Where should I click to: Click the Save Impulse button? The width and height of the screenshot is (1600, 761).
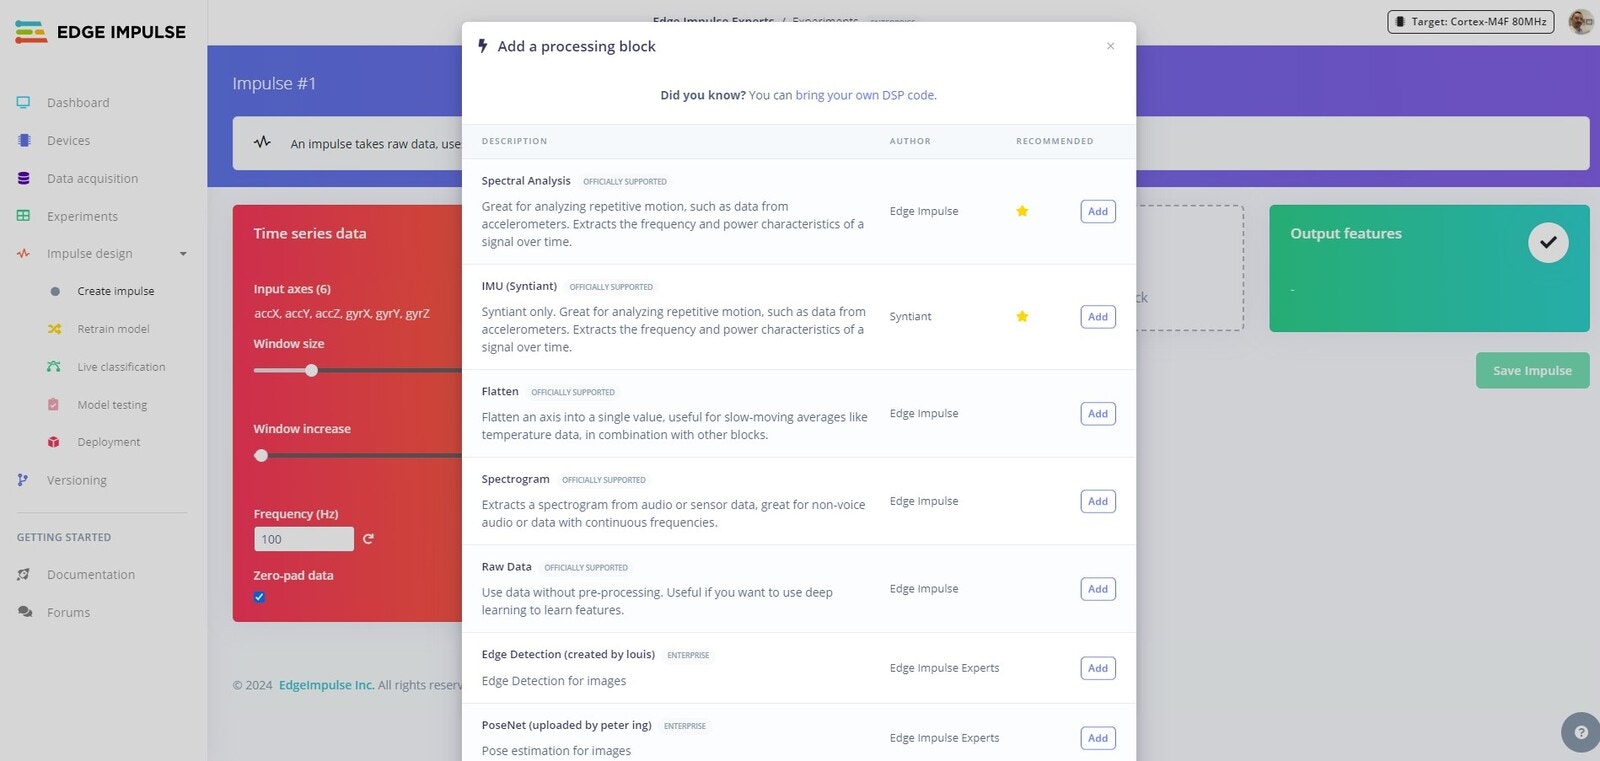1532,370
